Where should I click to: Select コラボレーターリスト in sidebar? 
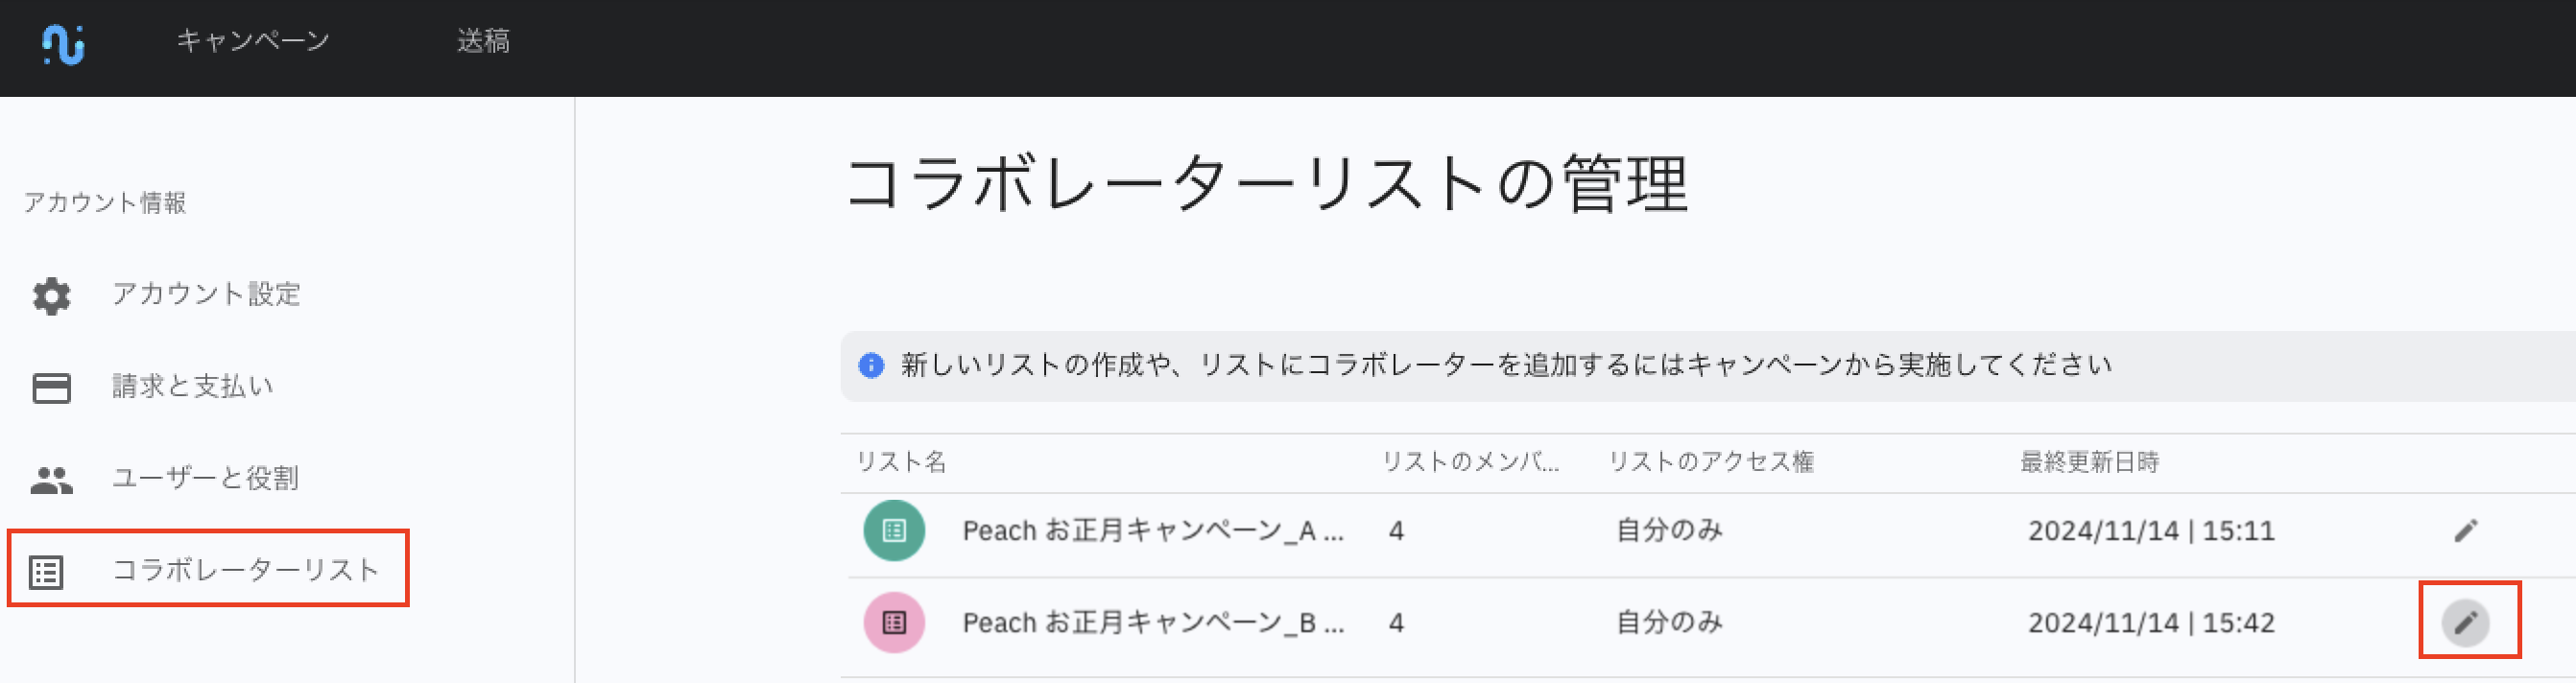(x=245, y=570)
